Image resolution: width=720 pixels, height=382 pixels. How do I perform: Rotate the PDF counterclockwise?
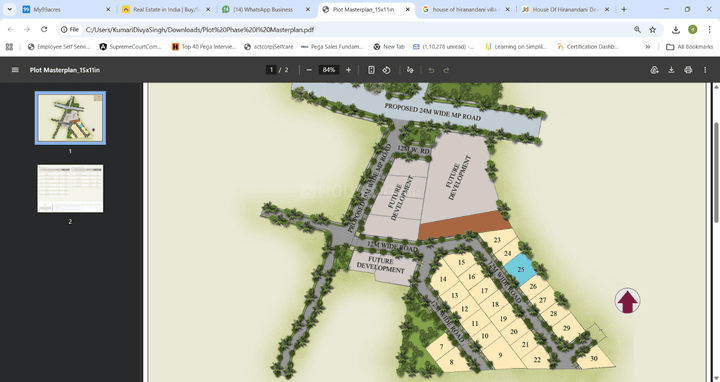387,70
